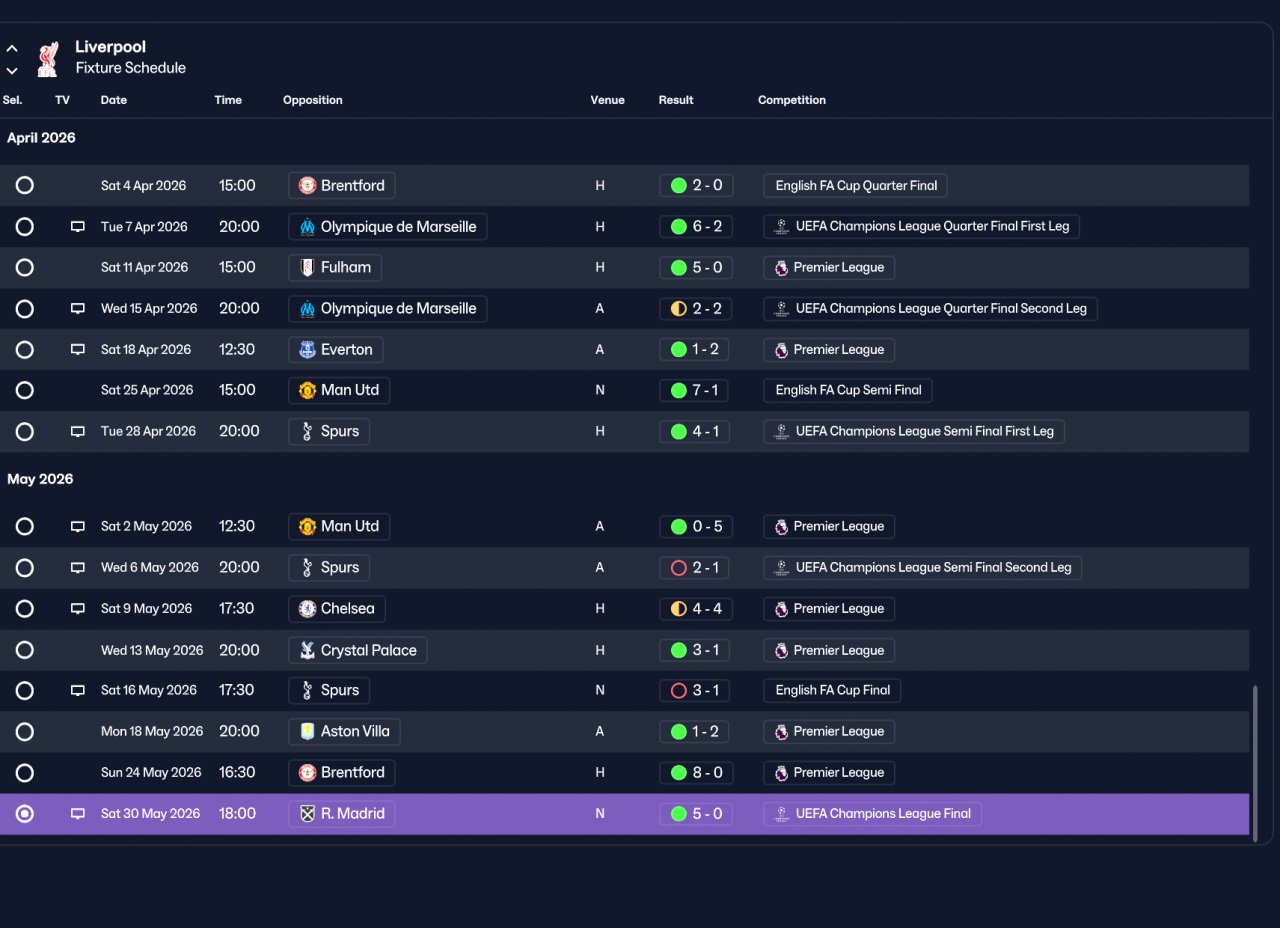Click the Chelsea club badge
The width and height of the screenshot is (1280, 928).
coord(308,609)
